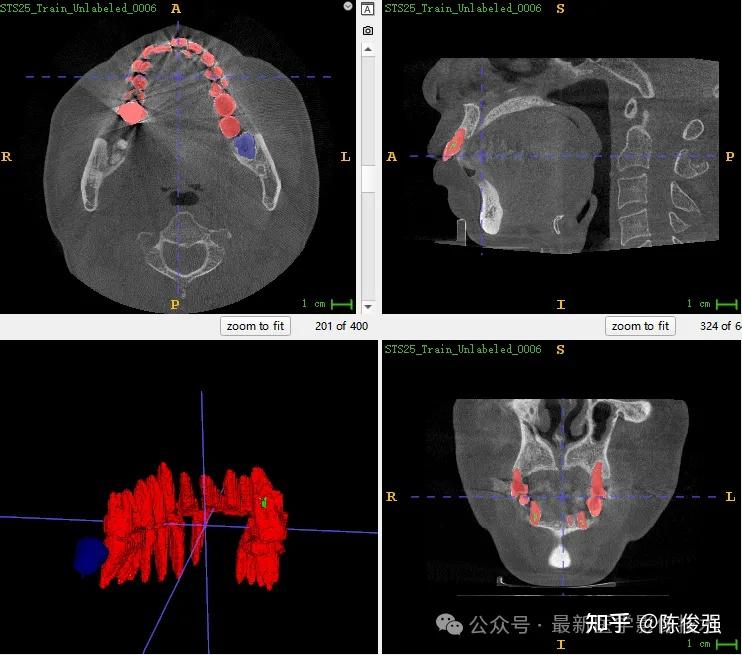Click the 'L' label in the axial view
742x655 pixels.
coord(345,157)
